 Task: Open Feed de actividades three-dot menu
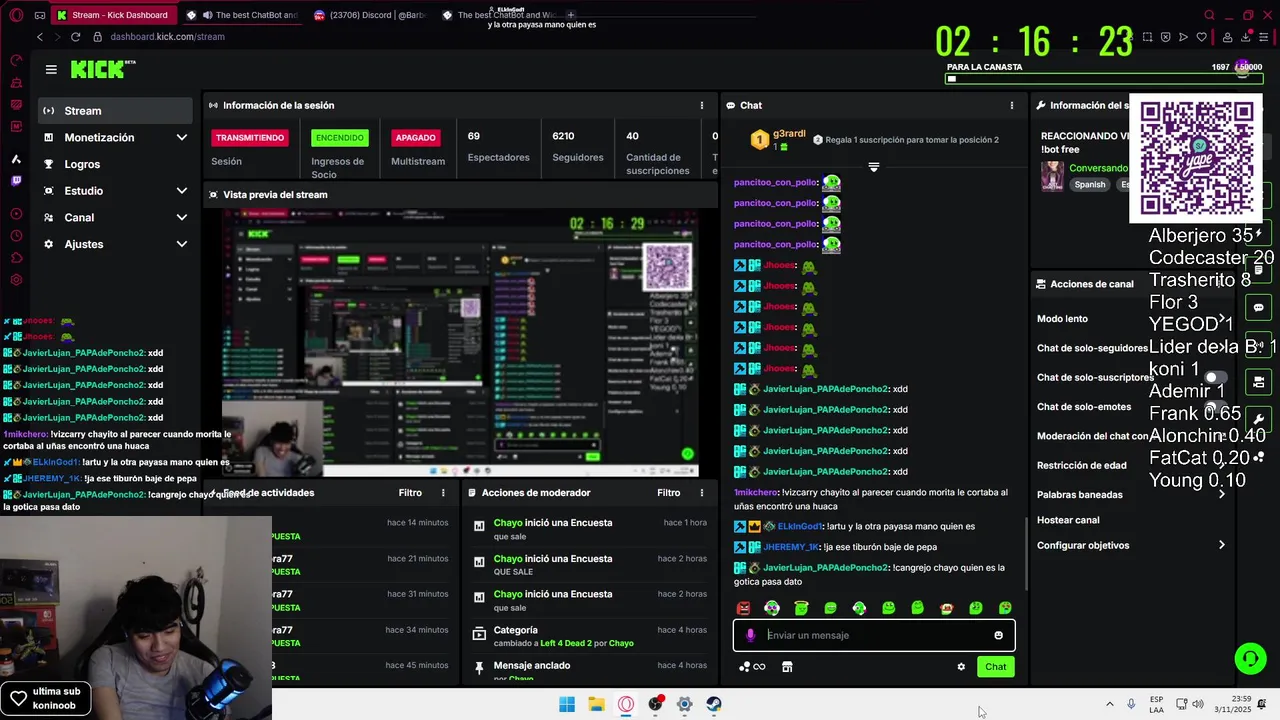(443, 492)
